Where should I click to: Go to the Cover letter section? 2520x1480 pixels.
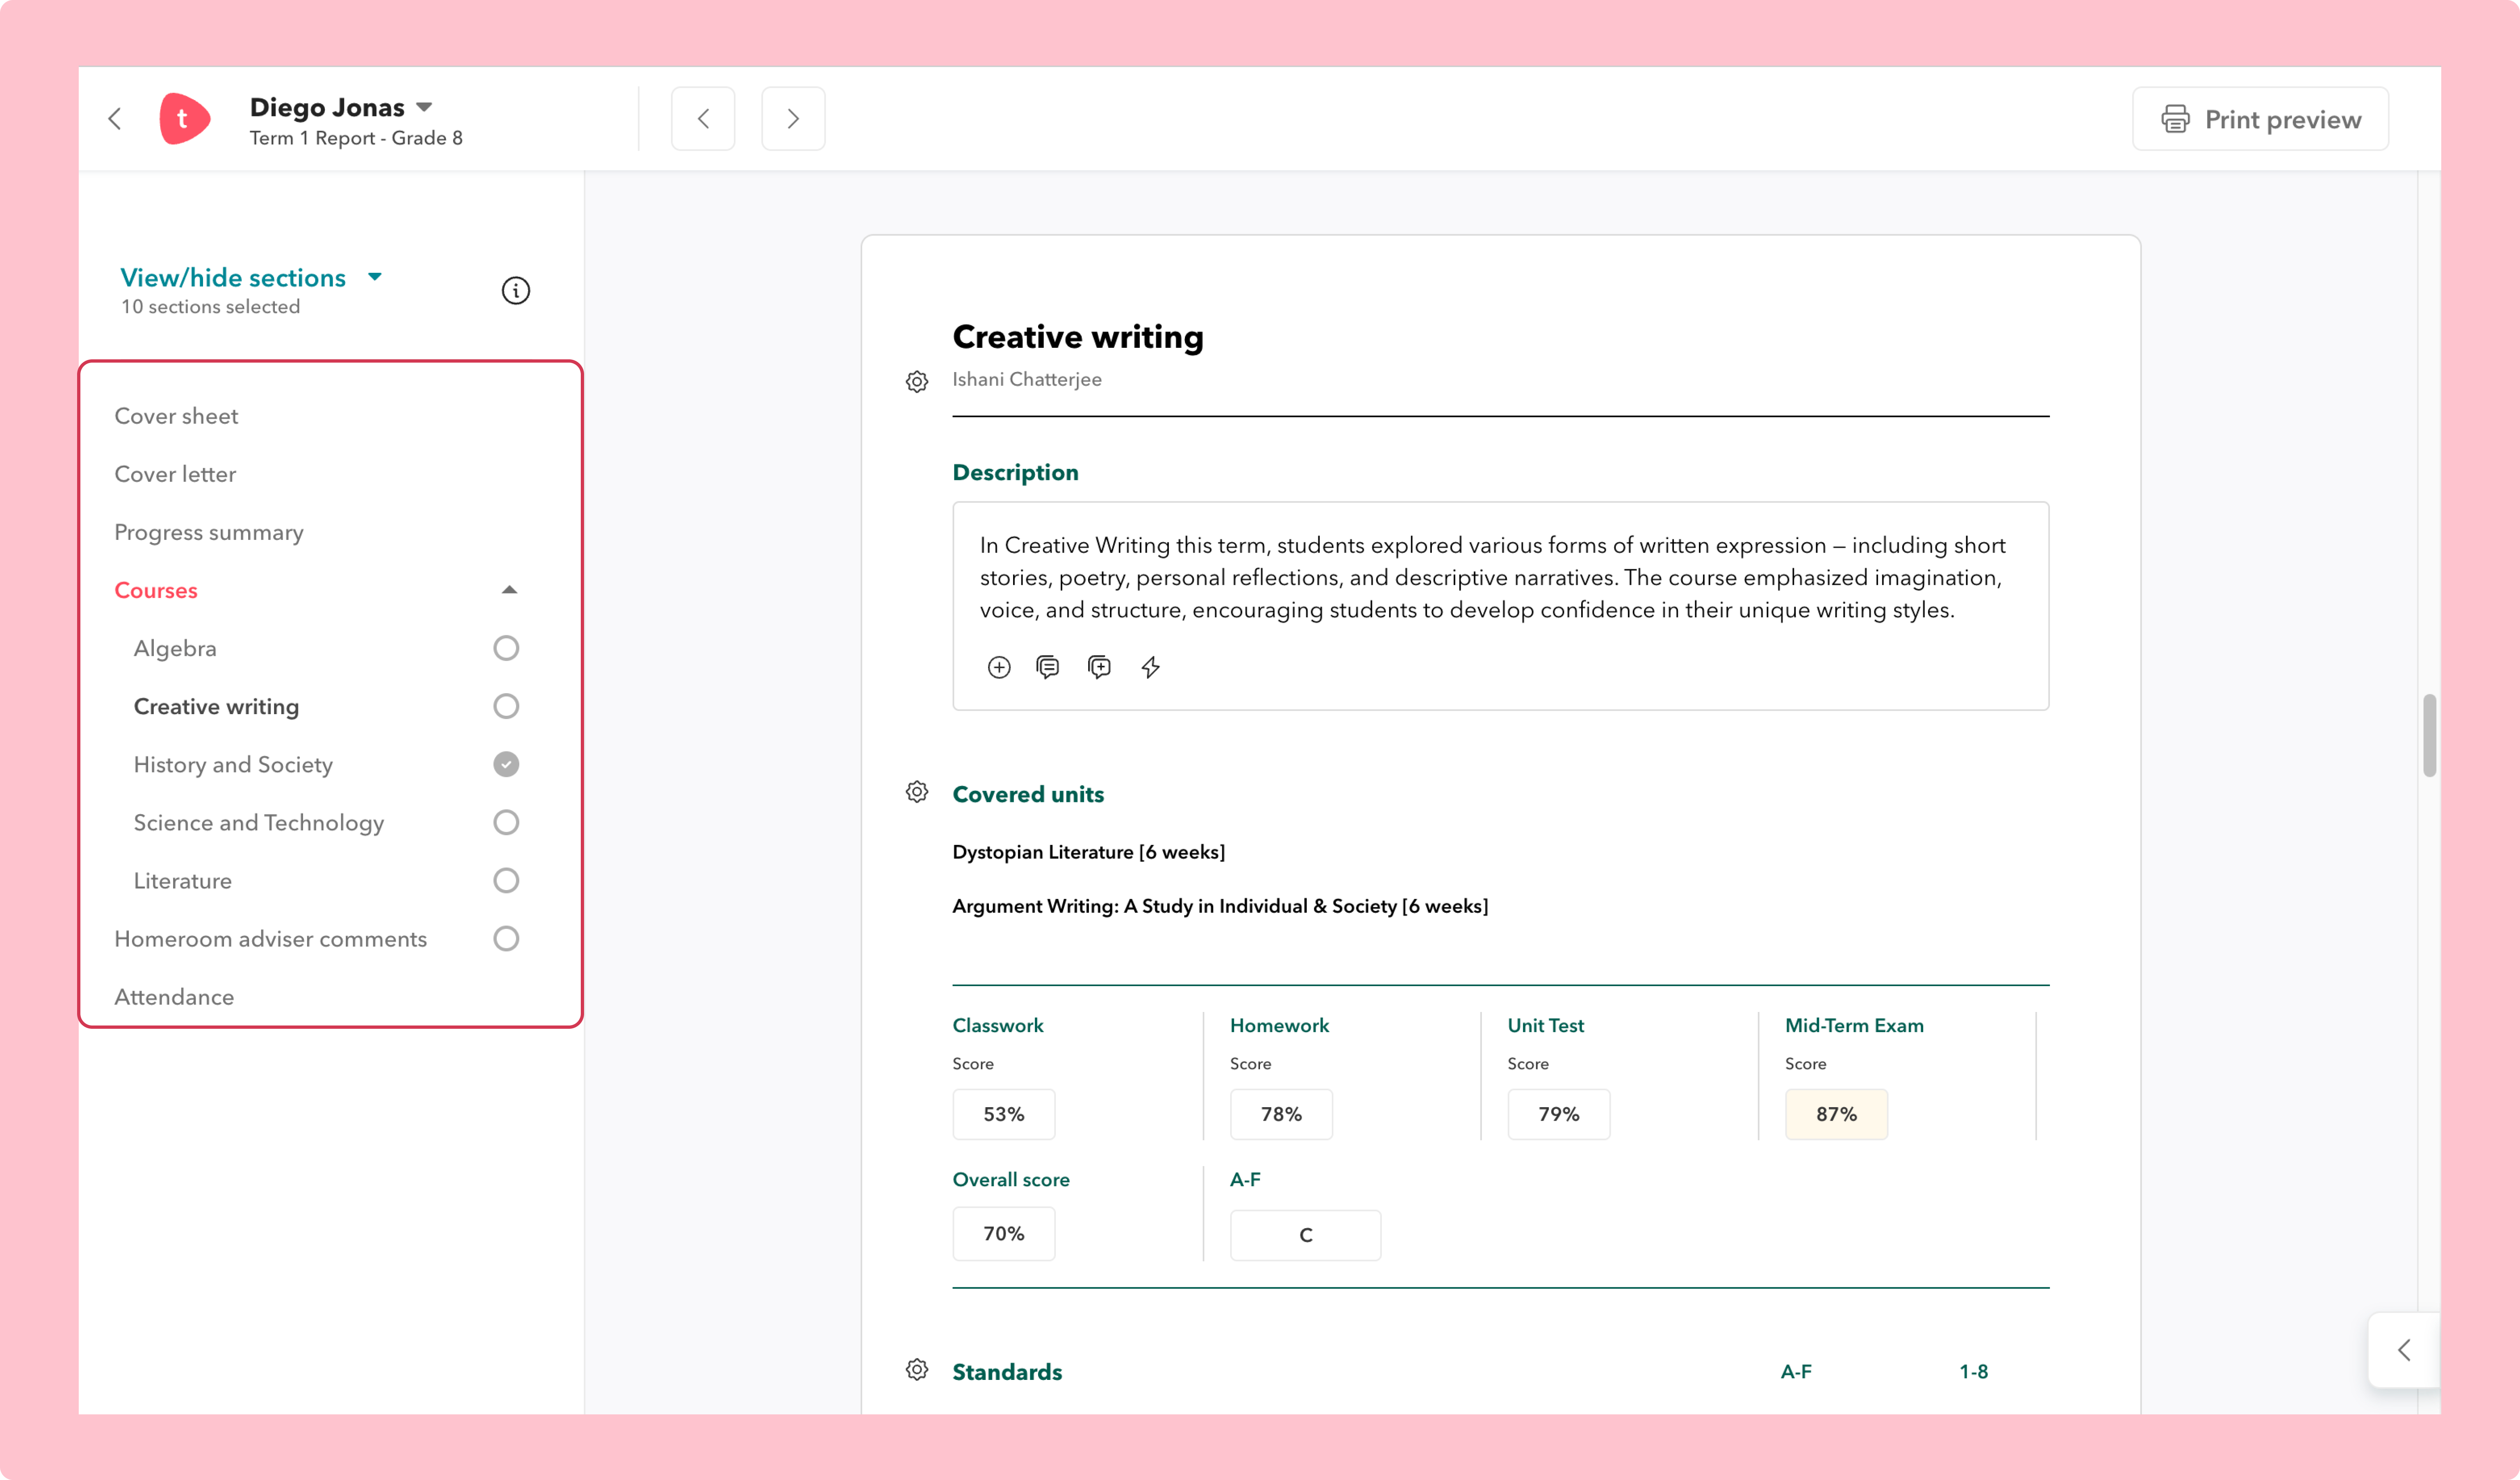click(175, 474)
